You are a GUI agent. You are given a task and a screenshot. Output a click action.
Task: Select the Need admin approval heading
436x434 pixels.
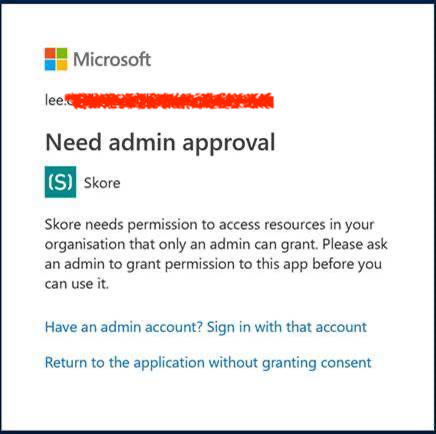point(160,143)
